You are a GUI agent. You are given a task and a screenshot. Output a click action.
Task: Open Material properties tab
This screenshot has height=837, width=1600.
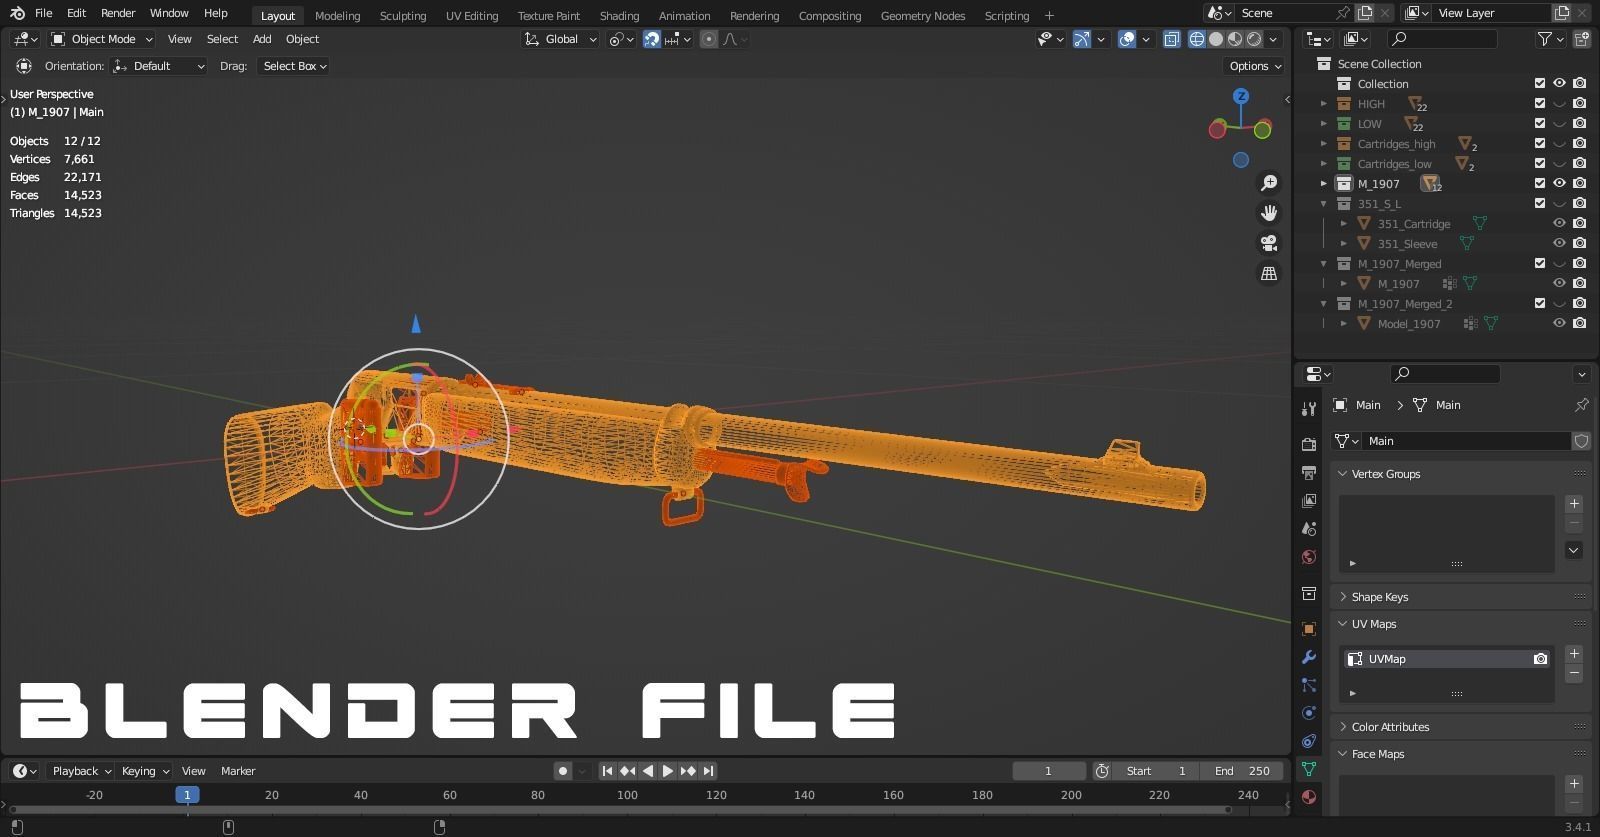(x=1309, y=797)
